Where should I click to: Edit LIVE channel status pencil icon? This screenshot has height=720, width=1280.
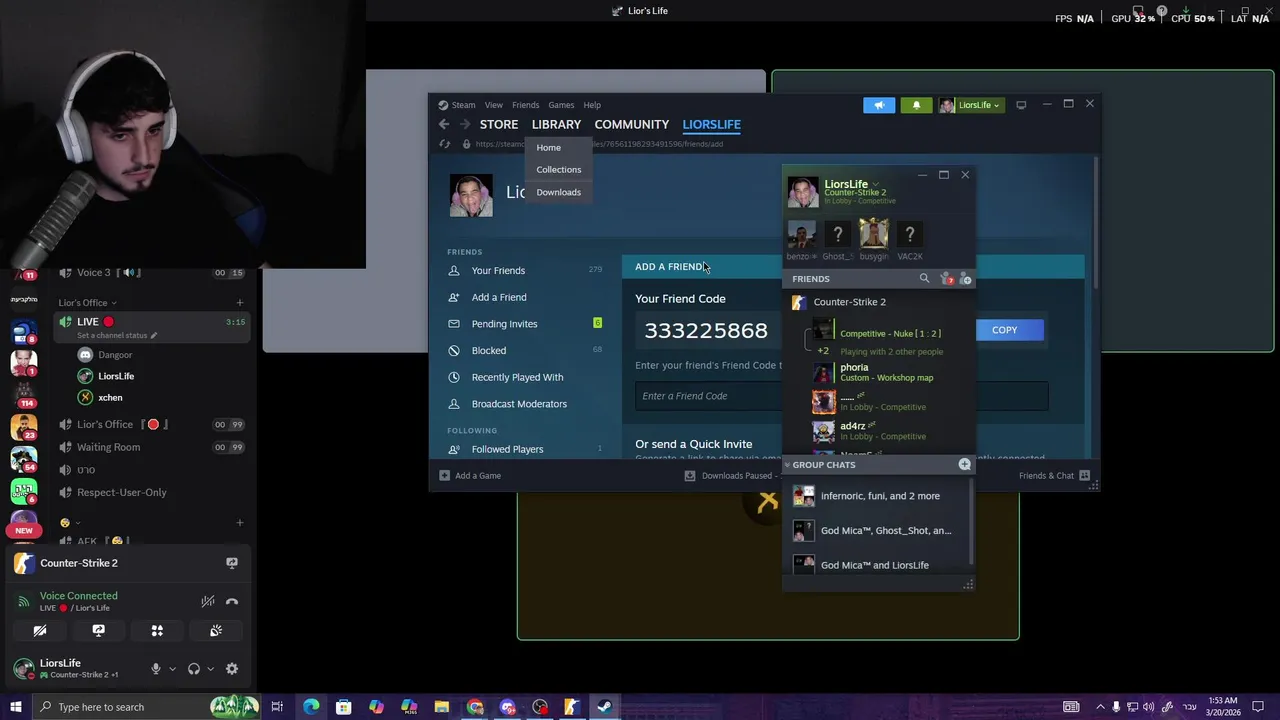153,336
